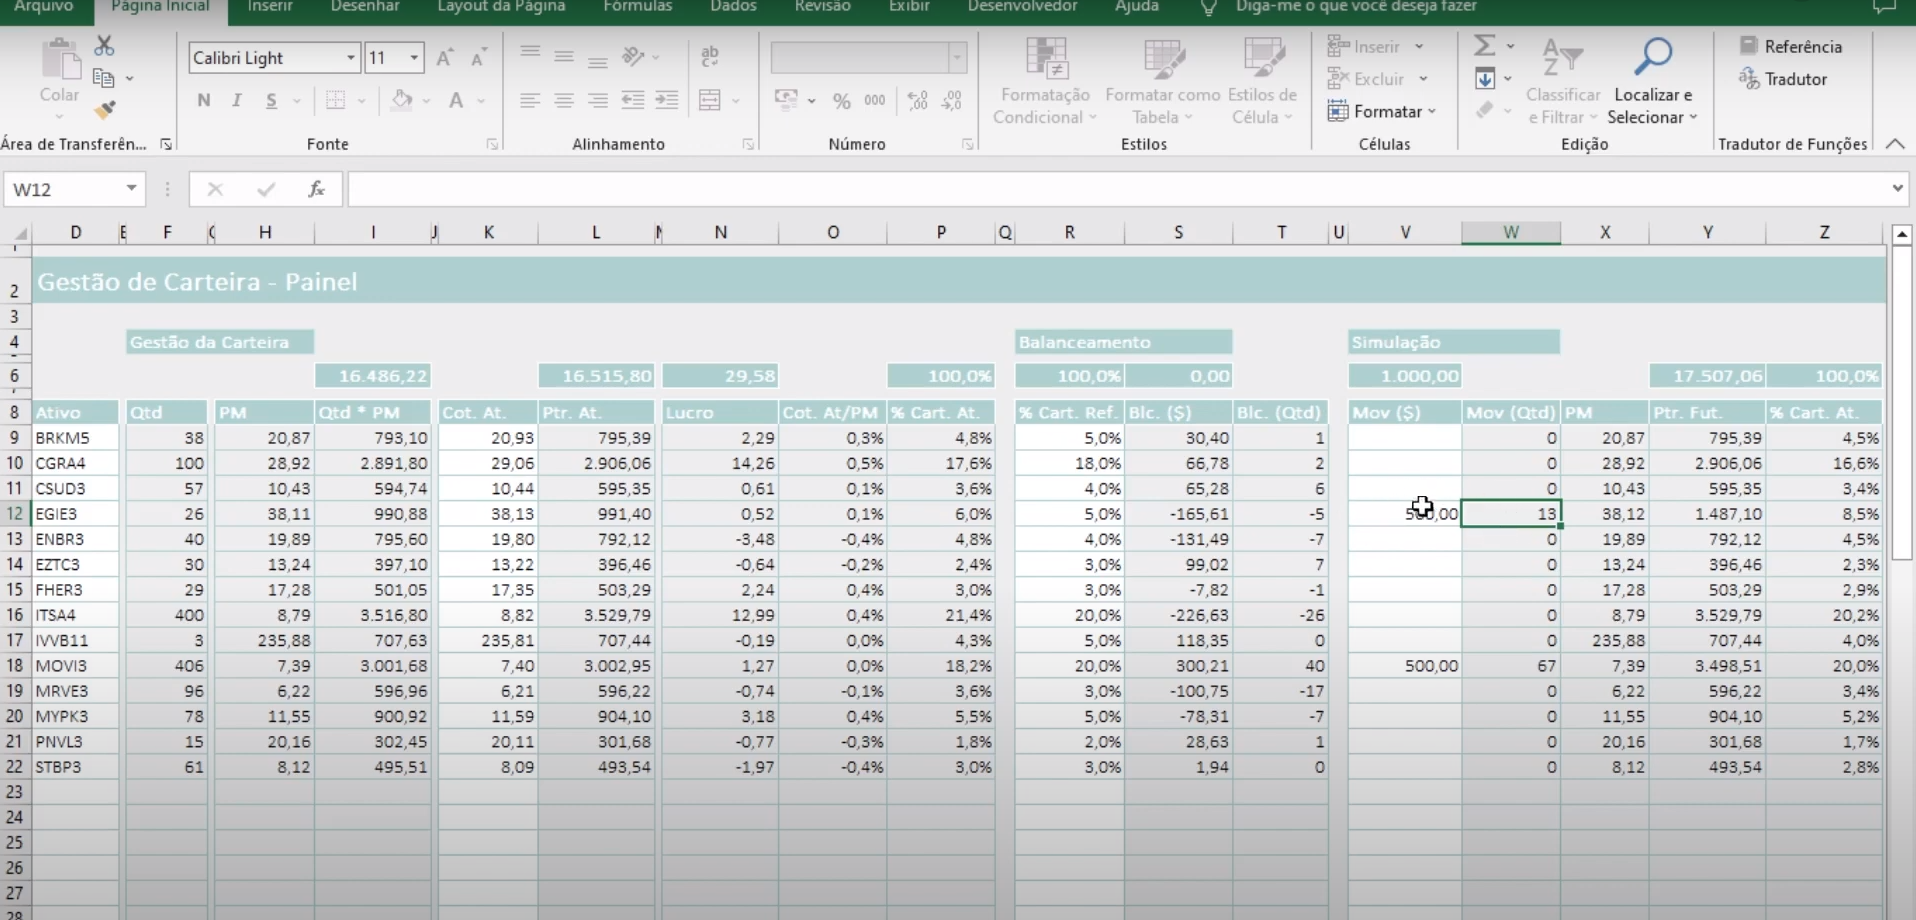Viewport: 1916px width, 920px height.
Task: Click the Tradutor button
Action: pyautogui.click(x=1784, y=79)
